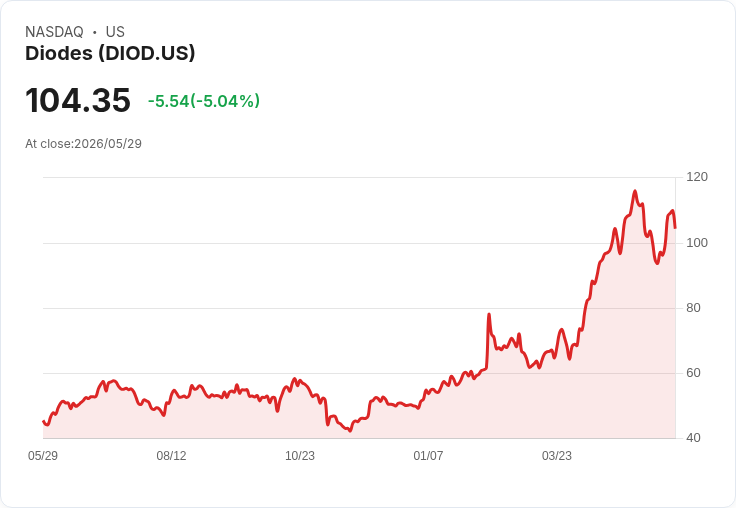Click the 120 y-axis price label
This screenshot has width=736, height=508.
pyautogui.click(x=697, y=177)
